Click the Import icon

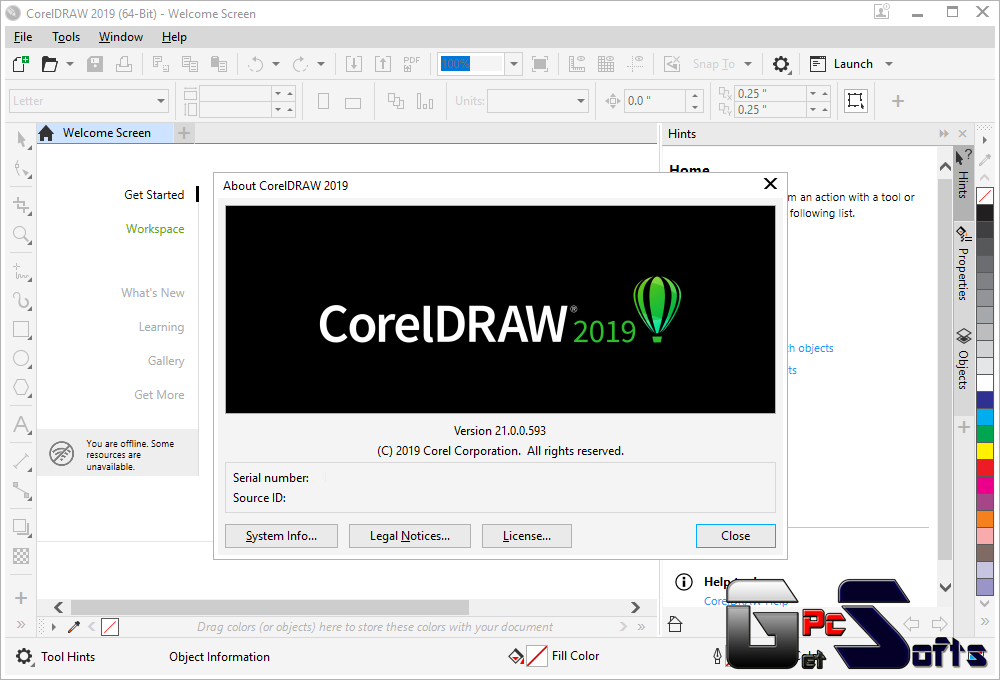pos(354,64)
